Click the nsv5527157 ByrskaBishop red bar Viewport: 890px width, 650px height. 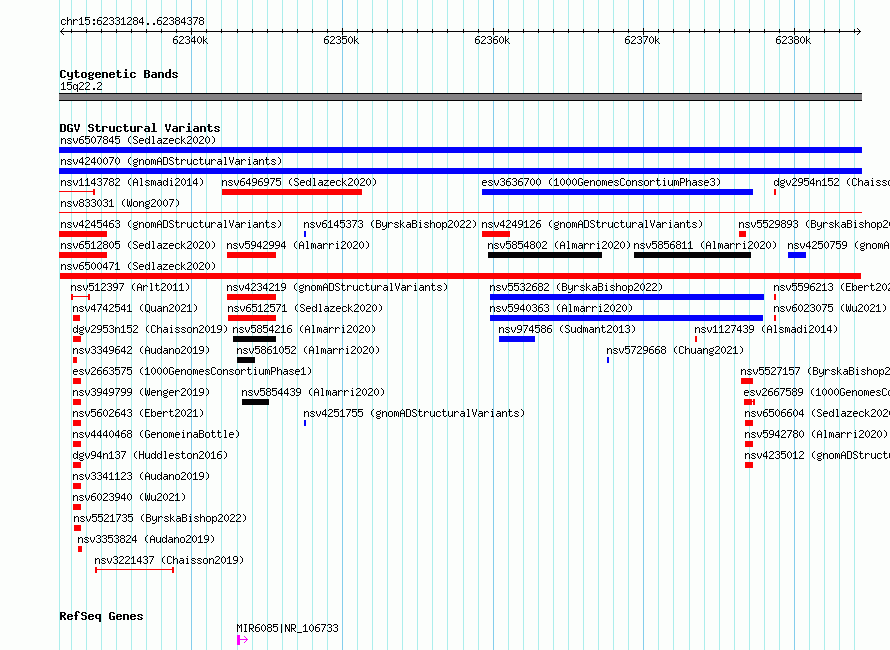coord(747,381)
